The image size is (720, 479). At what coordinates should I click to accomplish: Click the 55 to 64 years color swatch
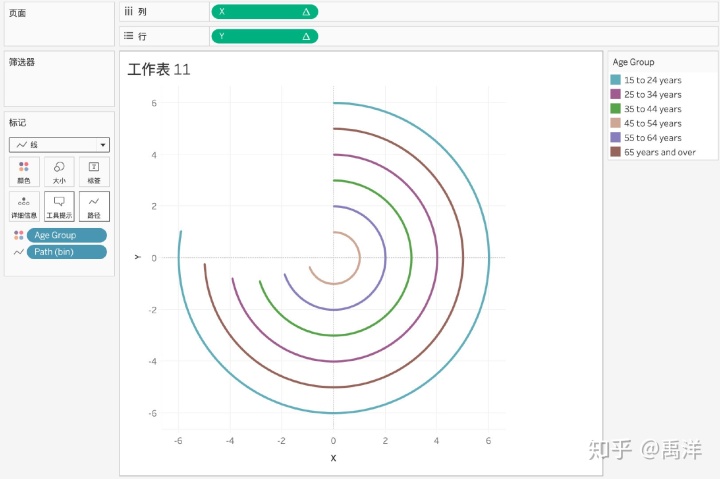615,137
